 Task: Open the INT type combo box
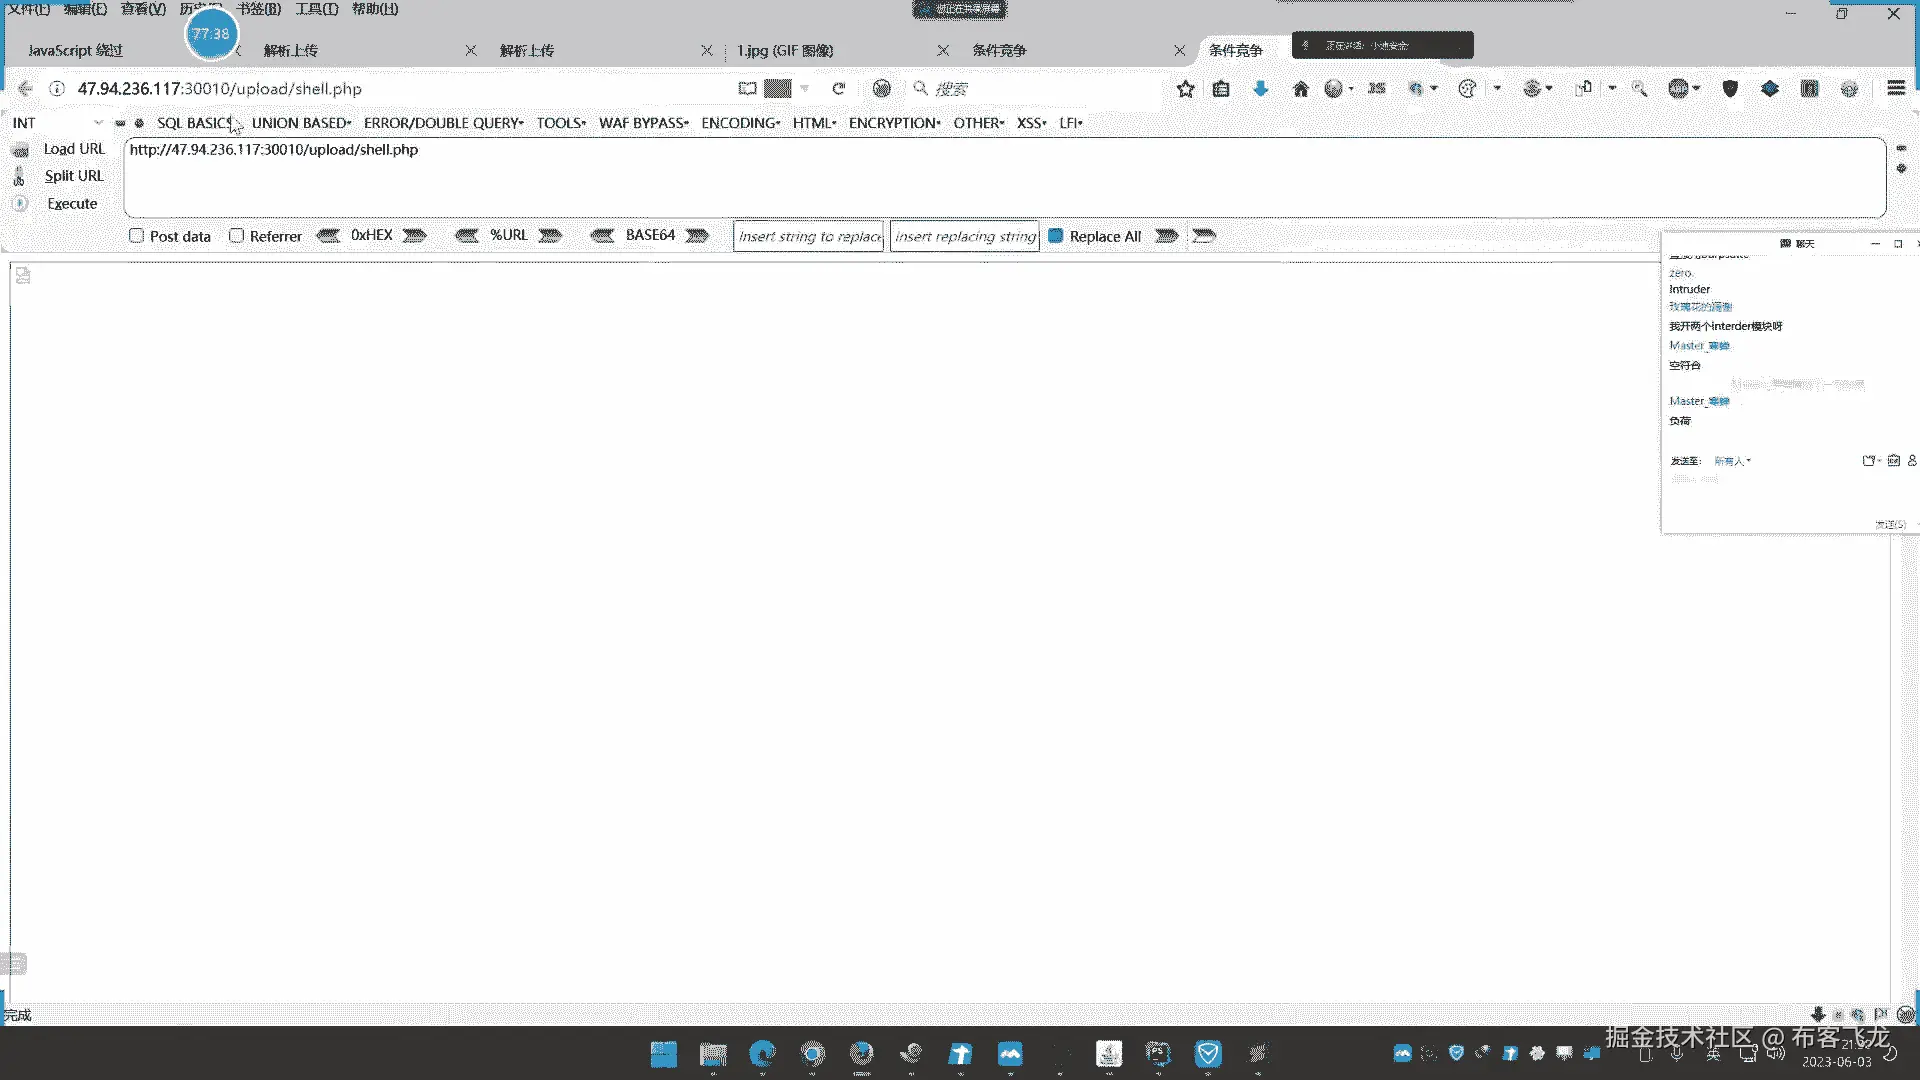pyautogui.click(x=57, y=123)
